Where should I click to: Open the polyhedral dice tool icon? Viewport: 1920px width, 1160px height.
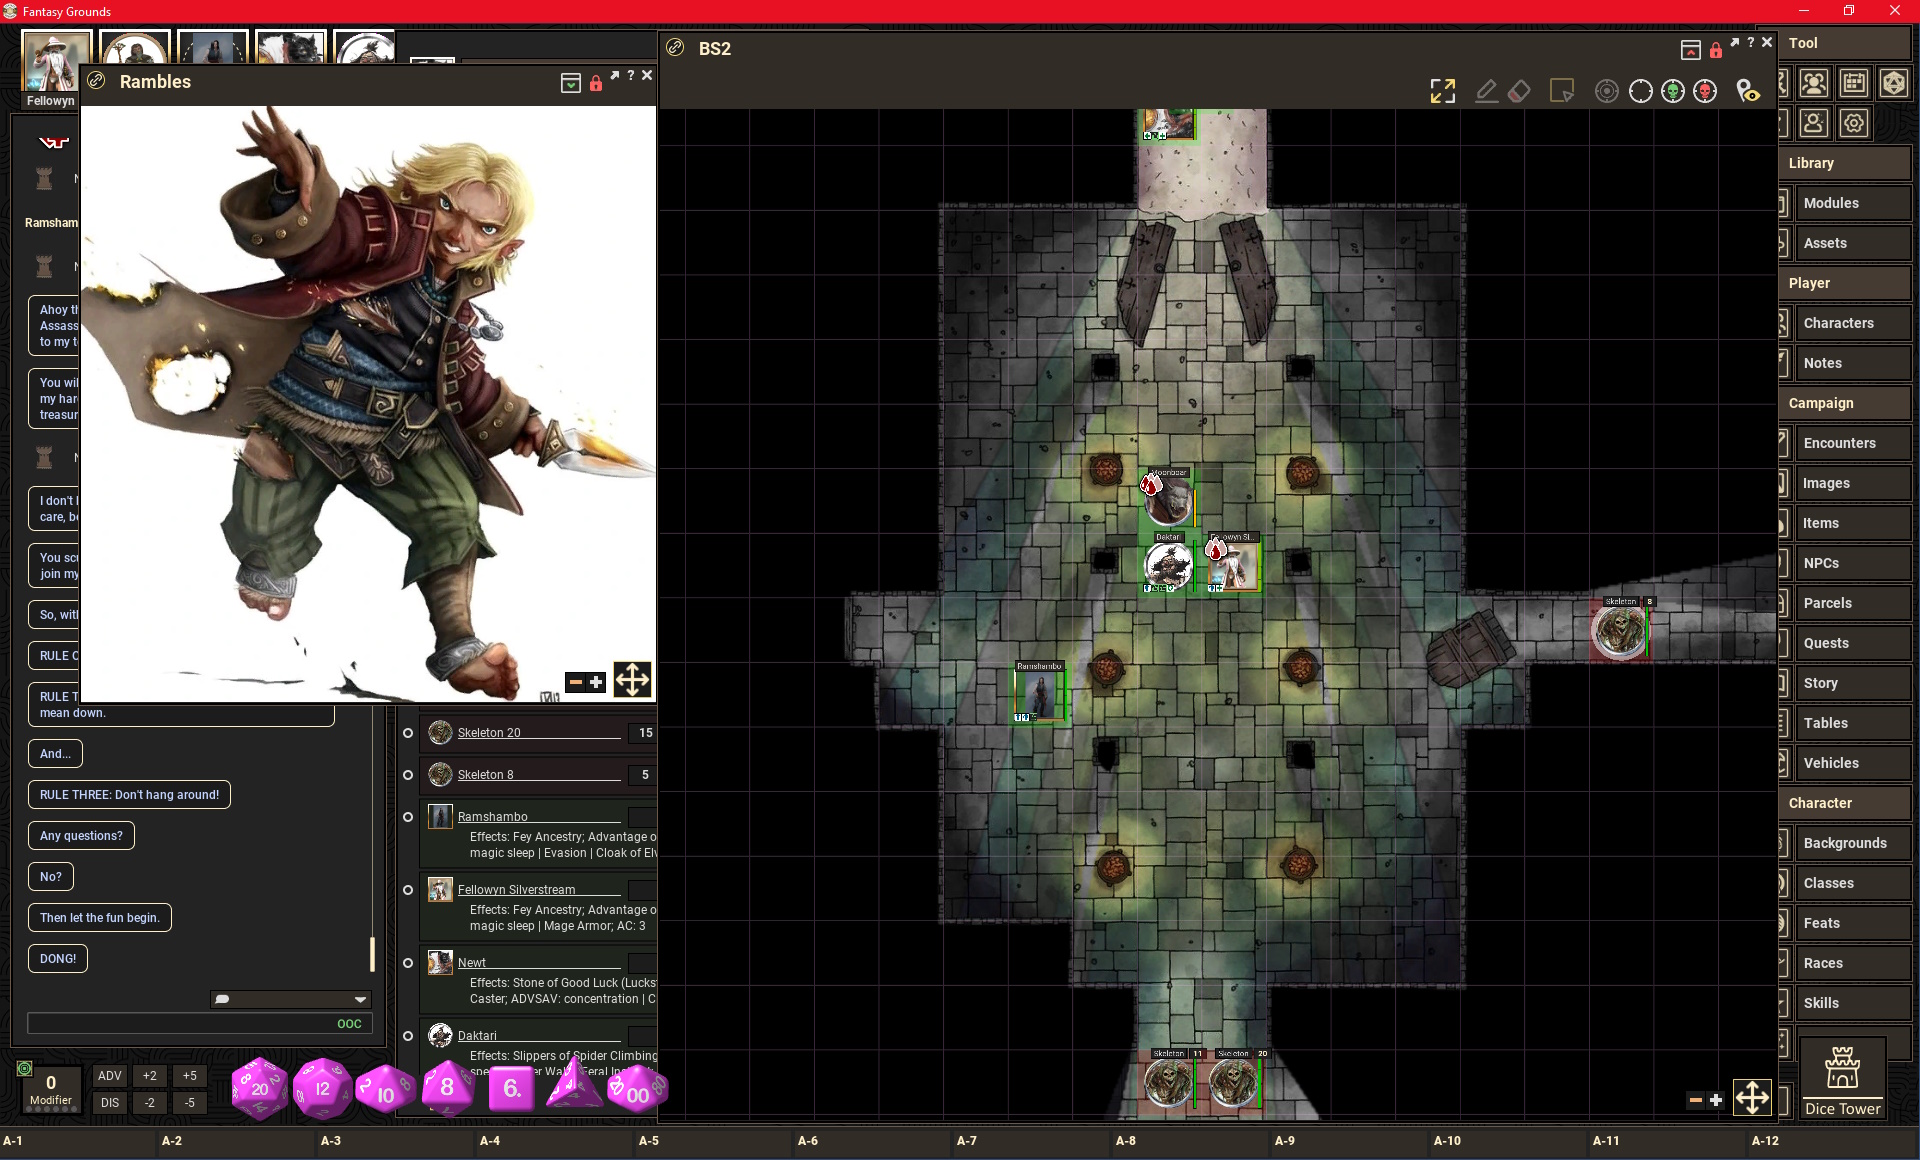click(x=1893, y=83)
